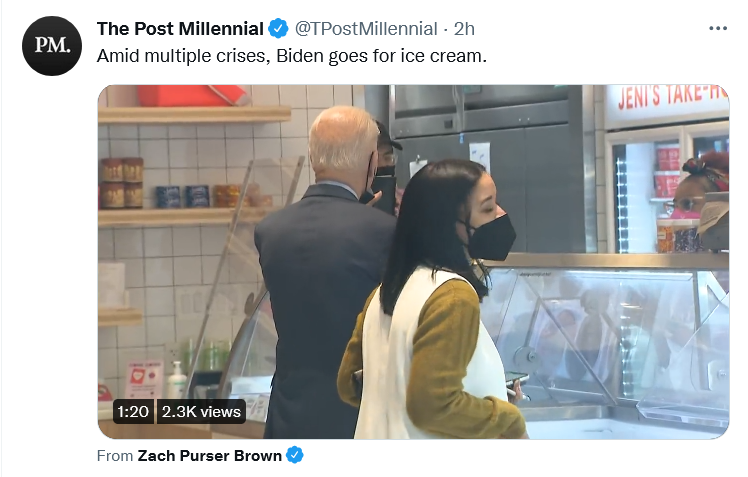The width and height of the screenshot is (748, 477).
Task: Play the embedded video thumbnail
Action: click(x=413, y=262)
